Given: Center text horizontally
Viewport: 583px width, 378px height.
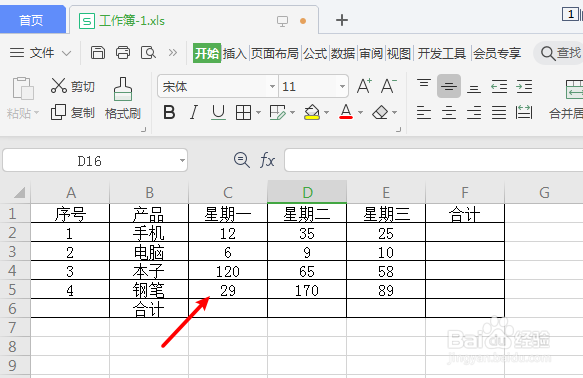Looking at the screenshot, I should (449, 112).
